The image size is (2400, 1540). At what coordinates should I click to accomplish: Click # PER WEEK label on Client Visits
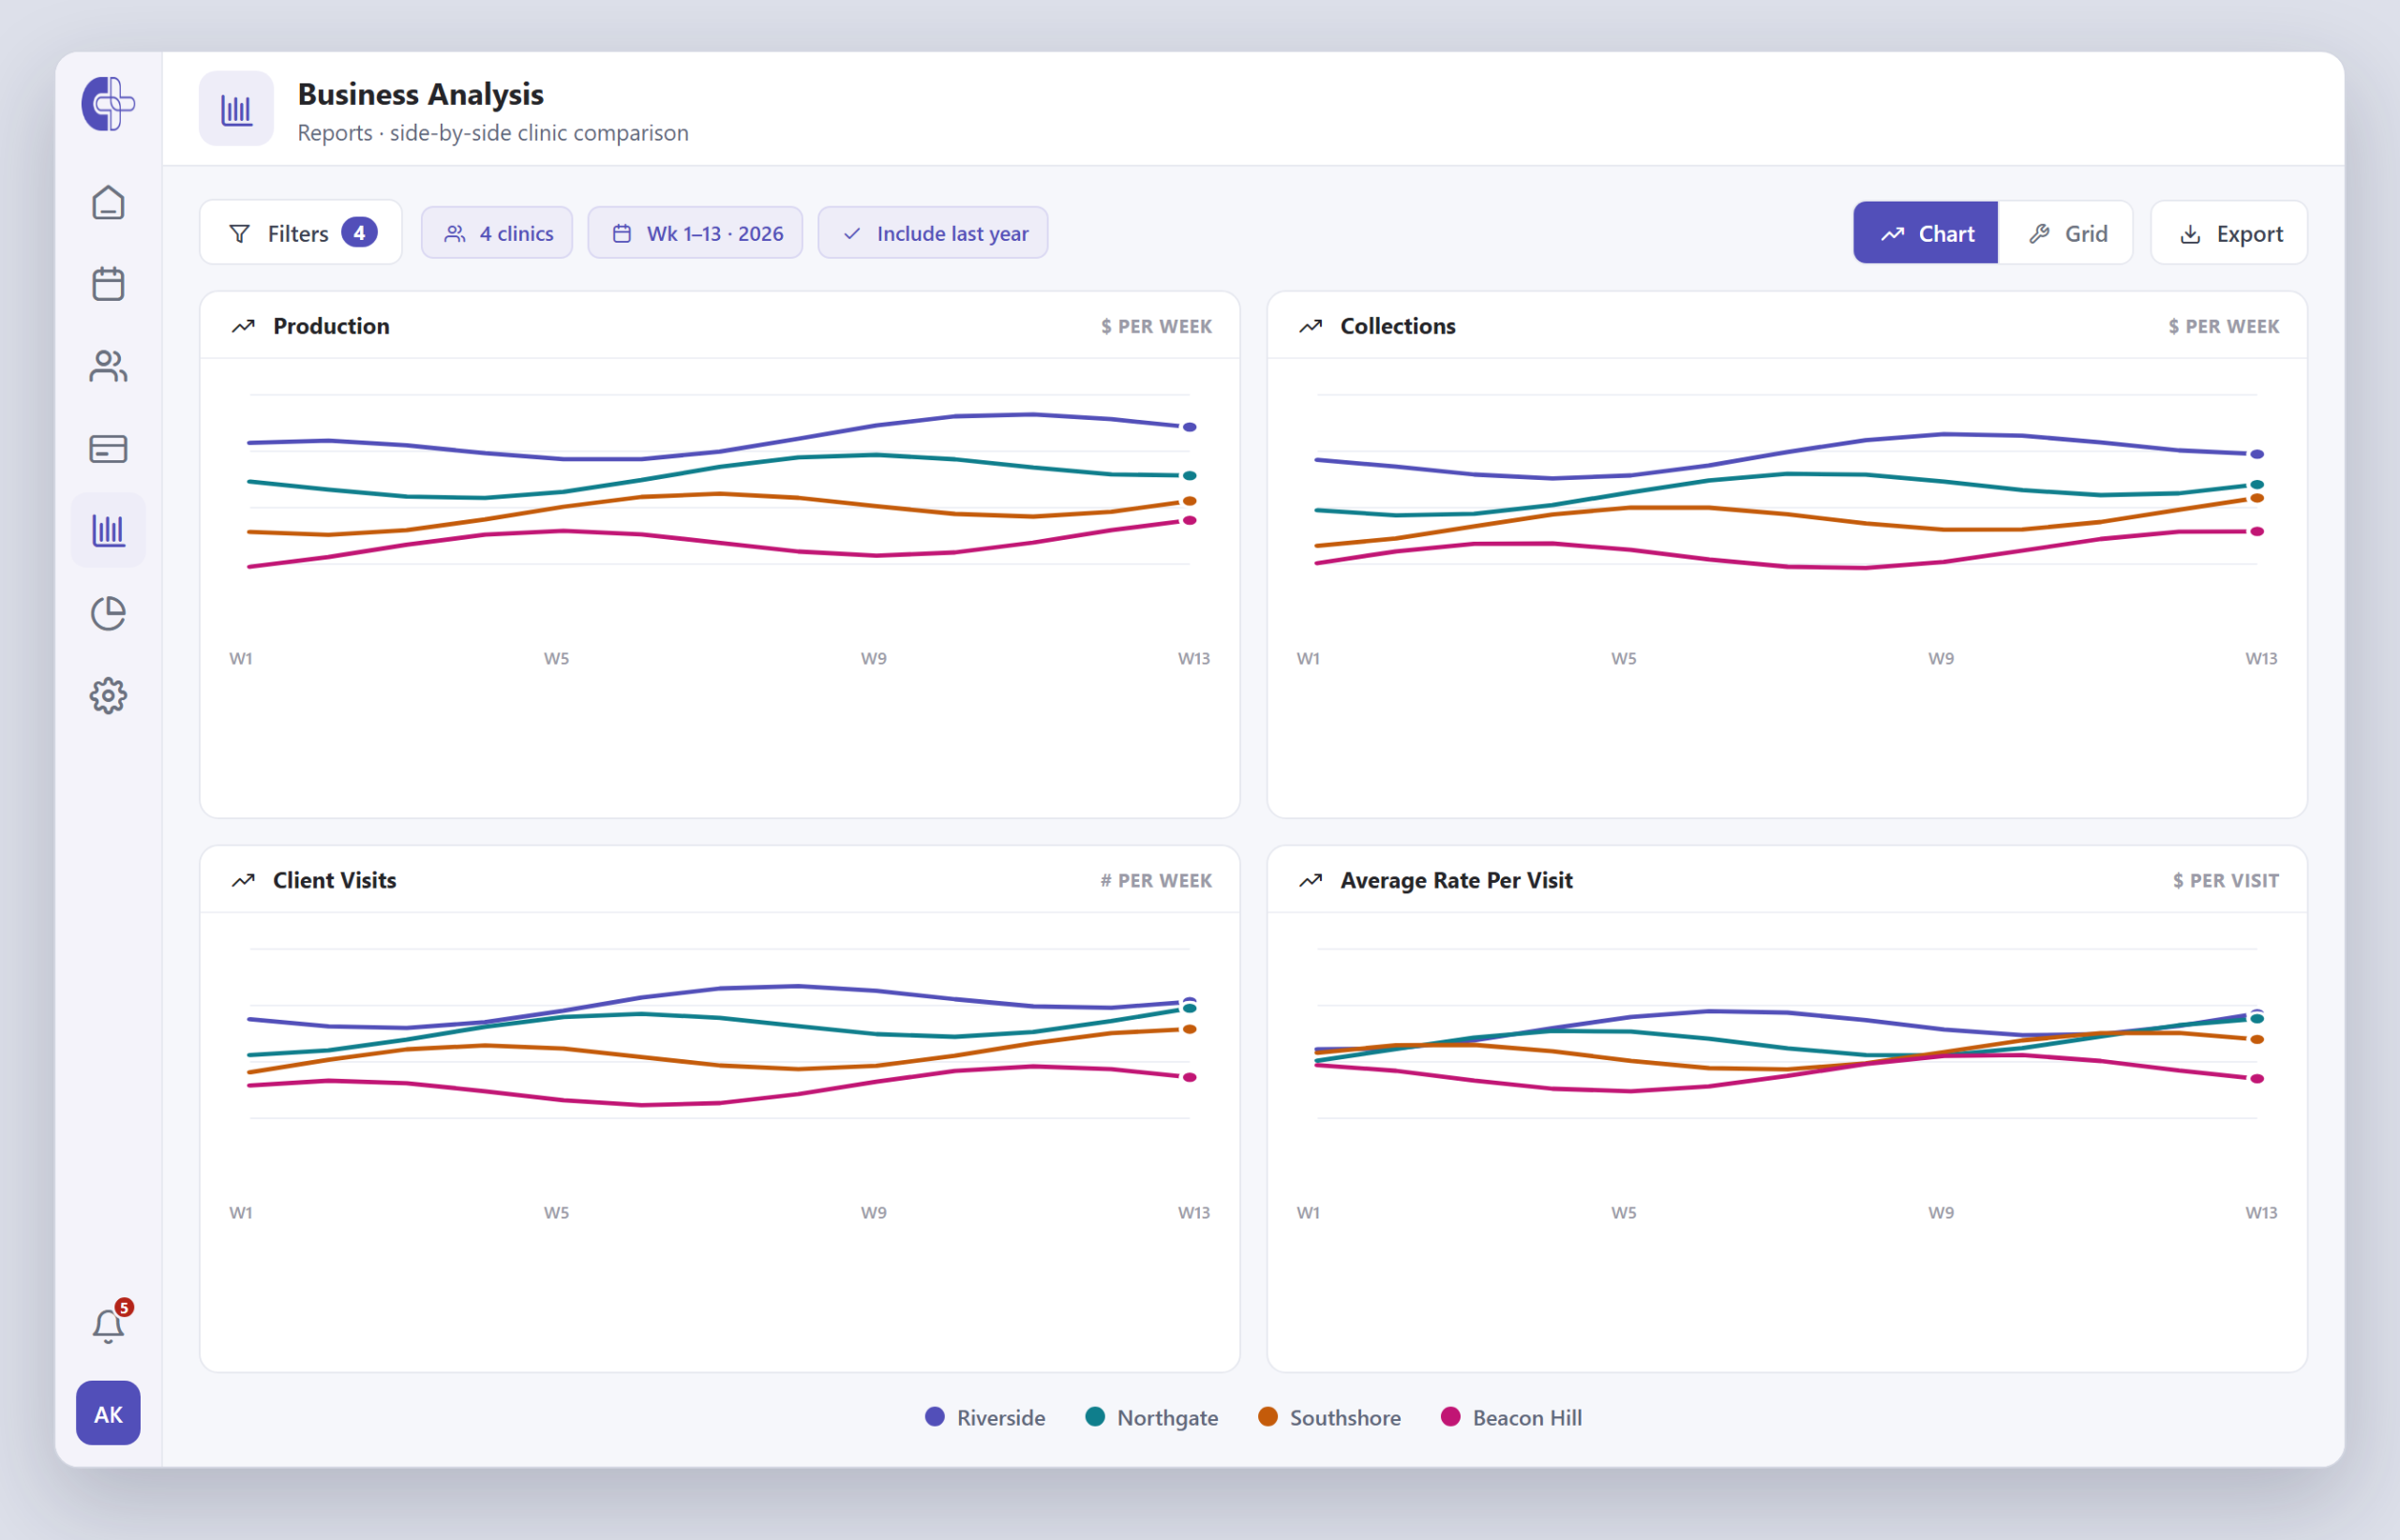tap(1156, 880)
